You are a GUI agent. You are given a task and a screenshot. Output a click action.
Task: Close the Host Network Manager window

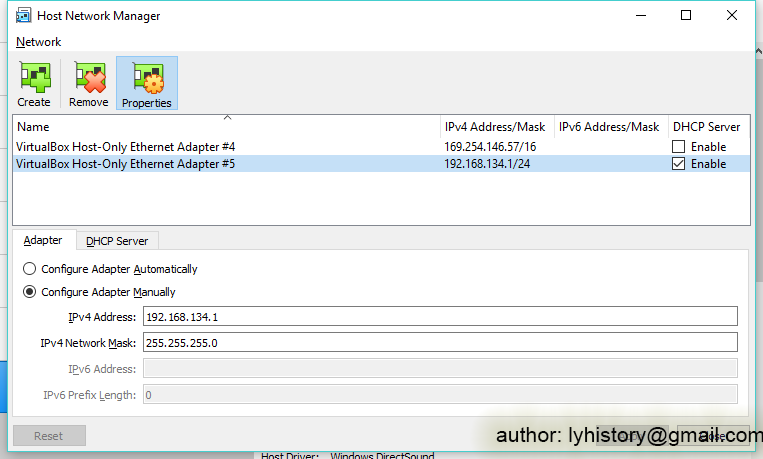coord(731,15)
